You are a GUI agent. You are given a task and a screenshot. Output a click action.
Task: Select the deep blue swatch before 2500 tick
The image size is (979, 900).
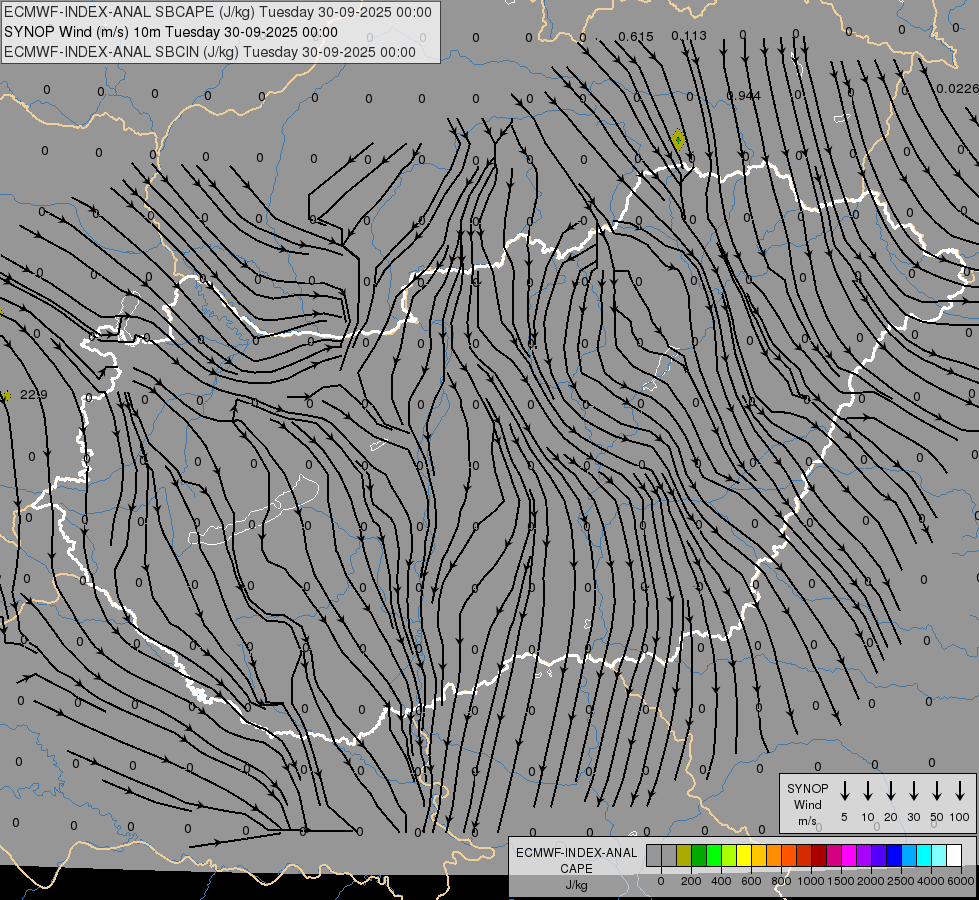pyautogui.click(x=894, y=856)
